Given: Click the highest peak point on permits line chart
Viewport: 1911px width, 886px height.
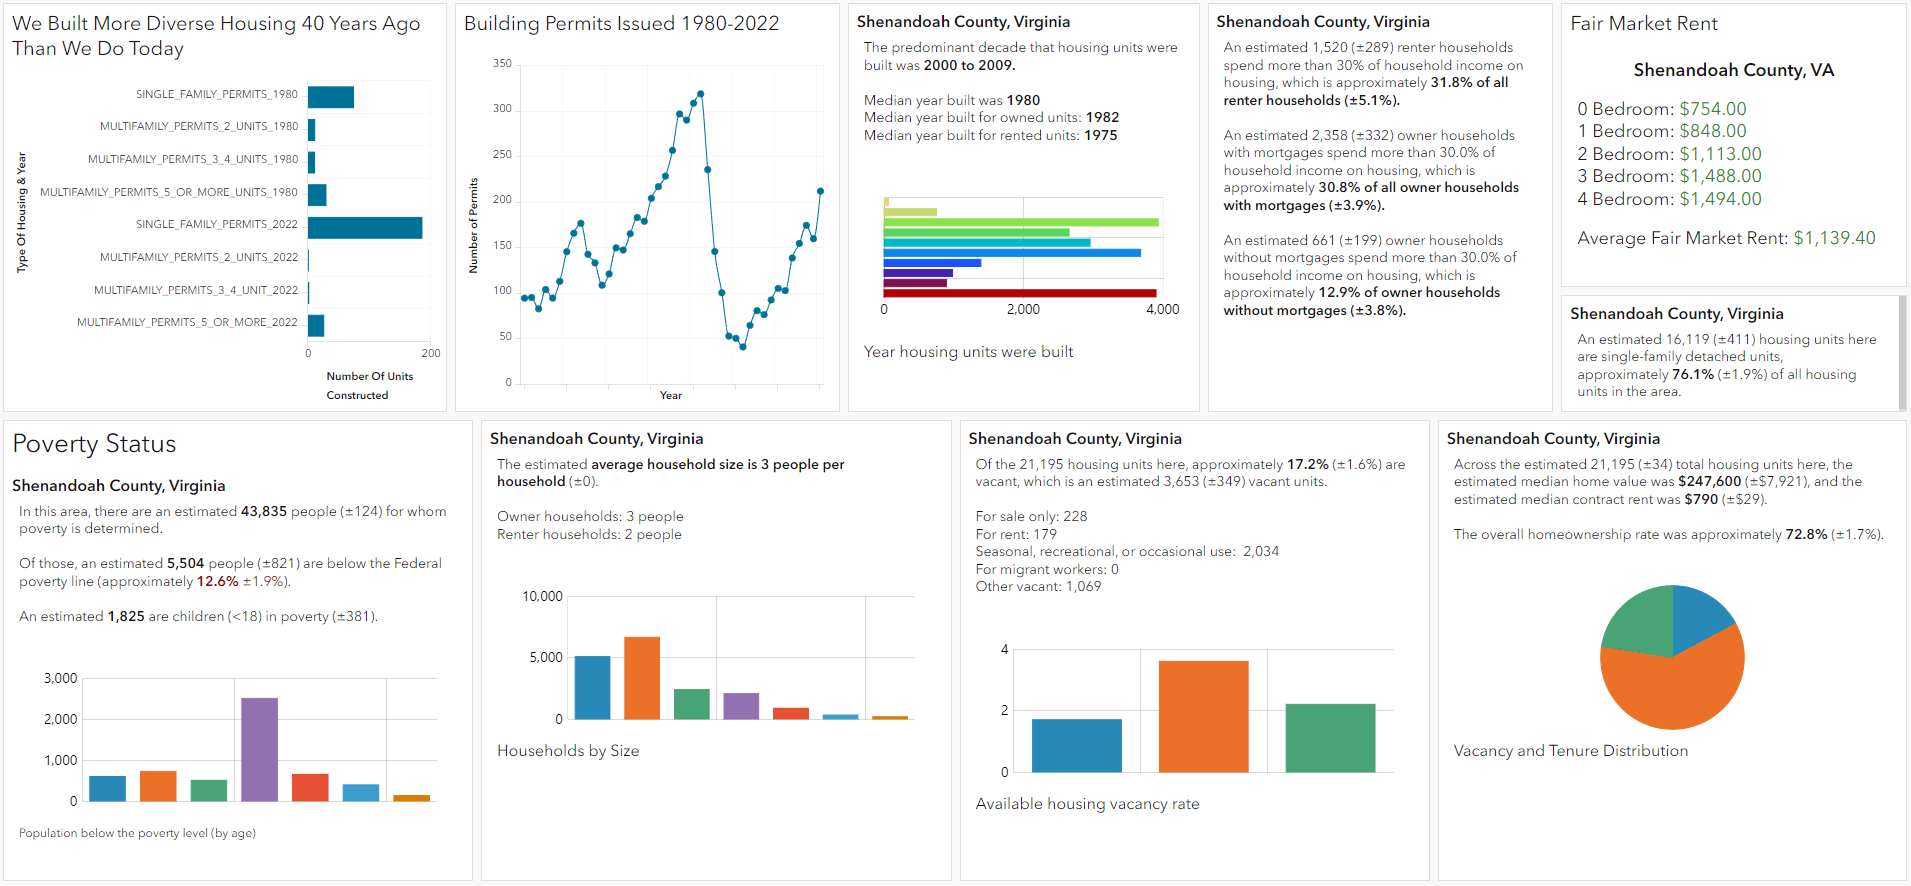Looking at the screenshot, I should 700,94.
